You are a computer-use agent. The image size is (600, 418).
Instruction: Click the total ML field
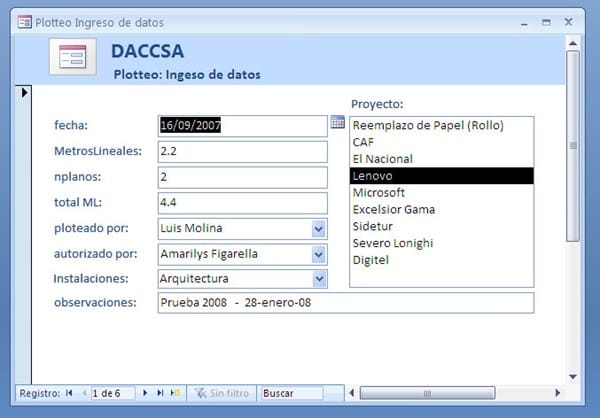243,203
